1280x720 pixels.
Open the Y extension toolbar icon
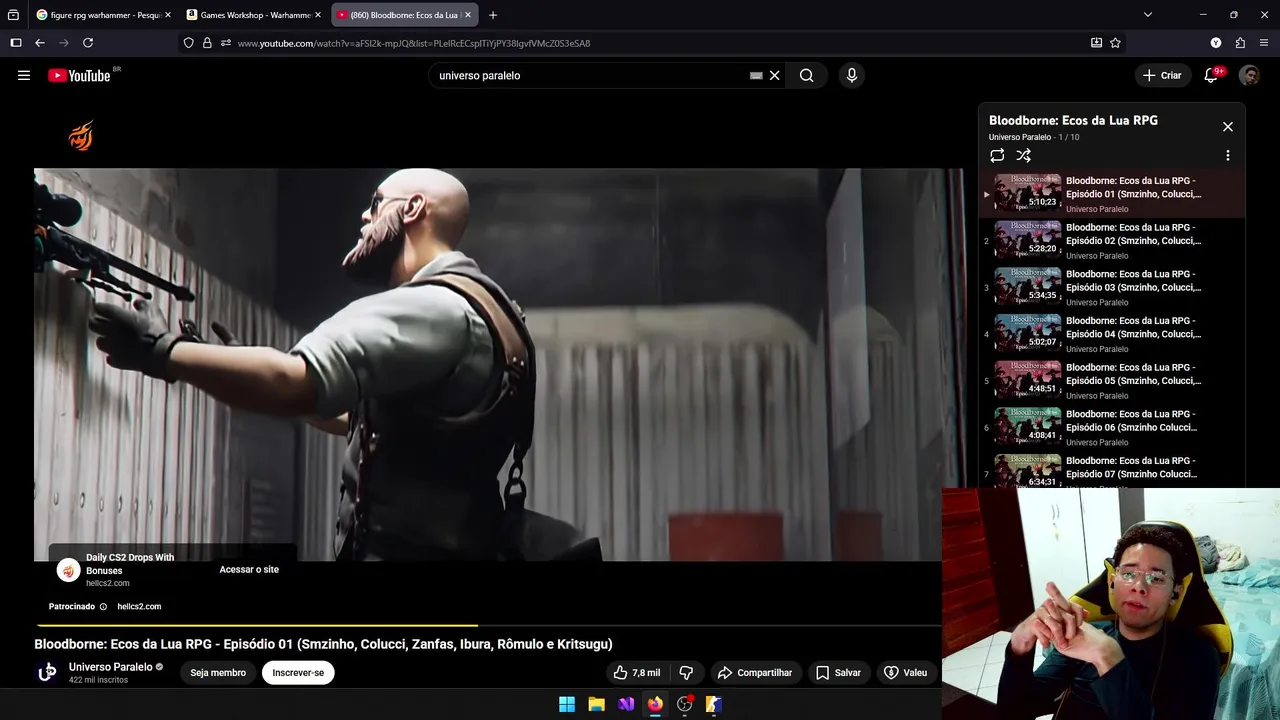(x=1216, y=43)
